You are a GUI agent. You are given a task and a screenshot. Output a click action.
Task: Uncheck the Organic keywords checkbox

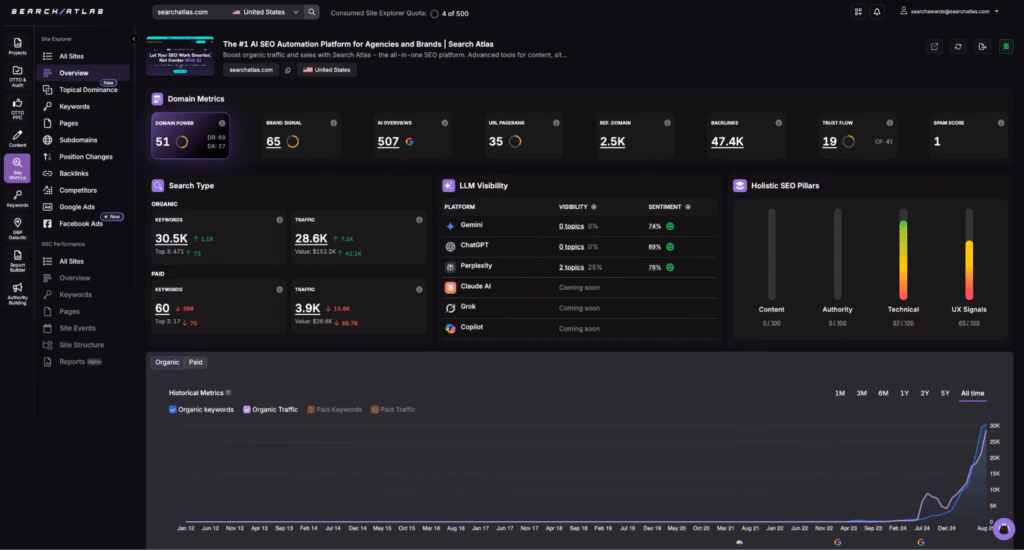[173, 409]
